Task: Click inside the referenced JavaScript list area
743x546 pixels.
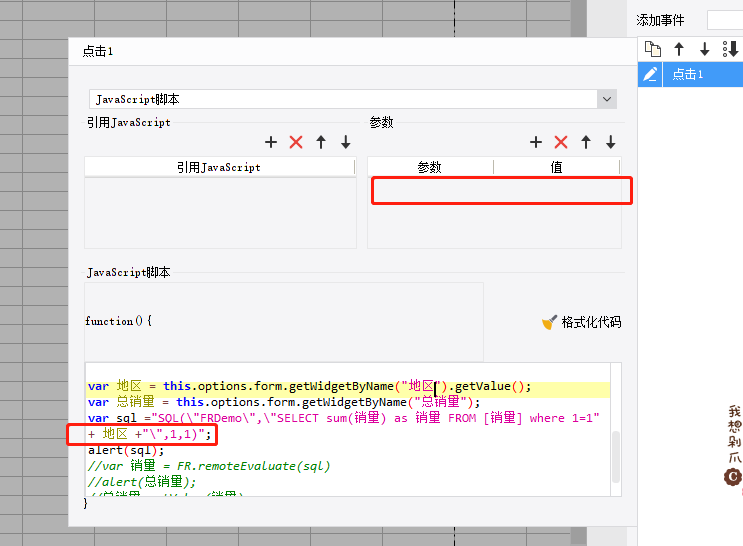Action: pyautogui.click(x=220, y=213)
